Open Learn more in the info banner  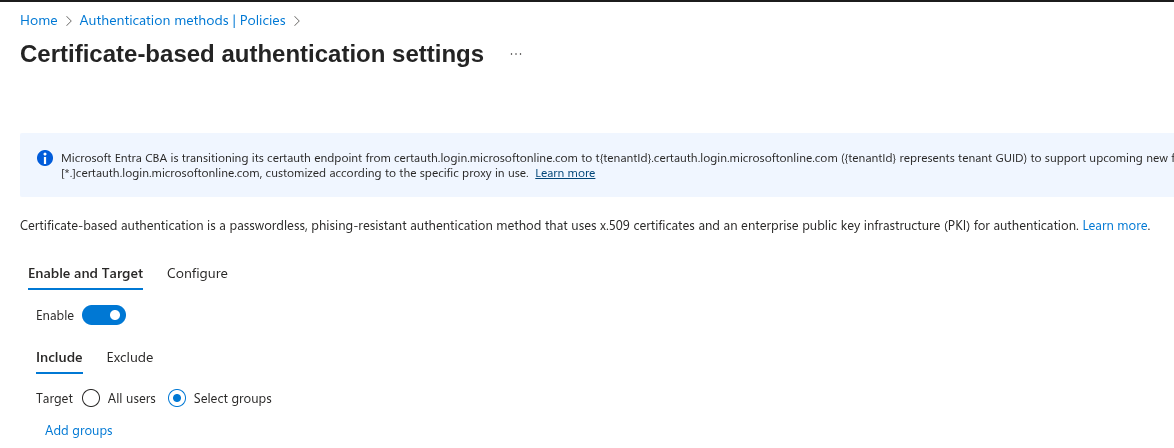pyautogui.click(x=565, y=173)
